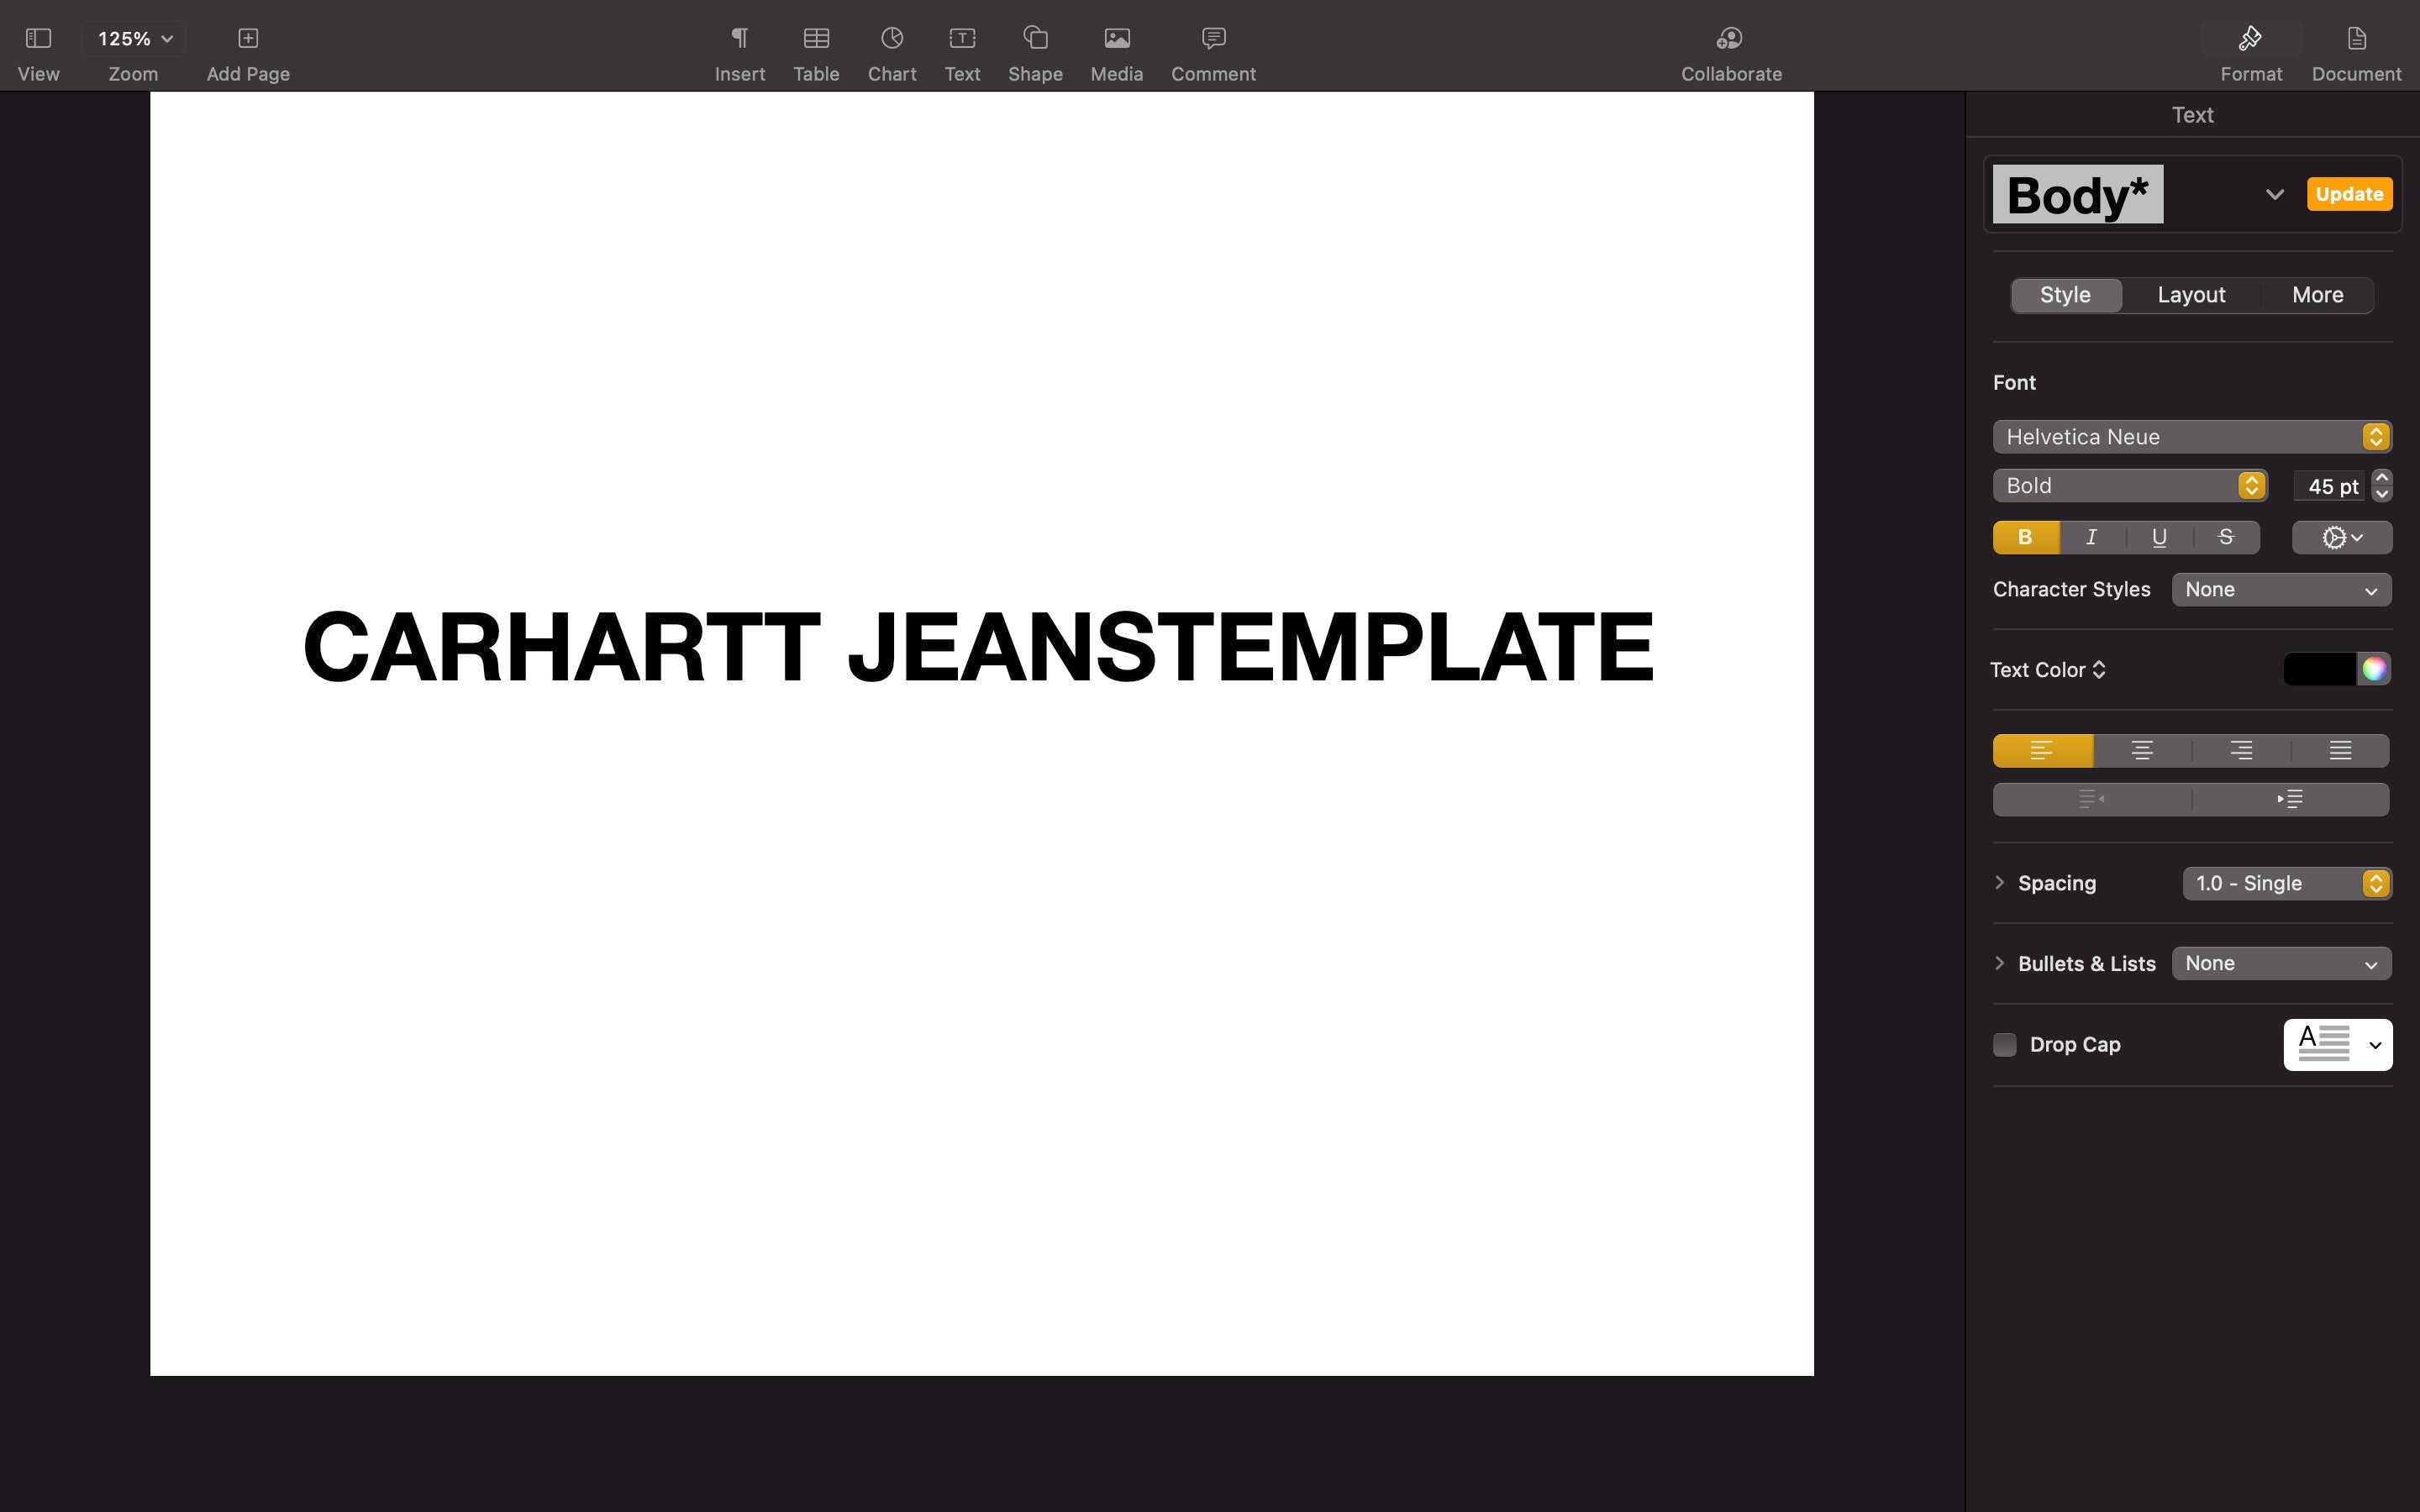2420x1512 pixels.
Task: Toggle italic text formatting
Action: (x=2091, y=538)
